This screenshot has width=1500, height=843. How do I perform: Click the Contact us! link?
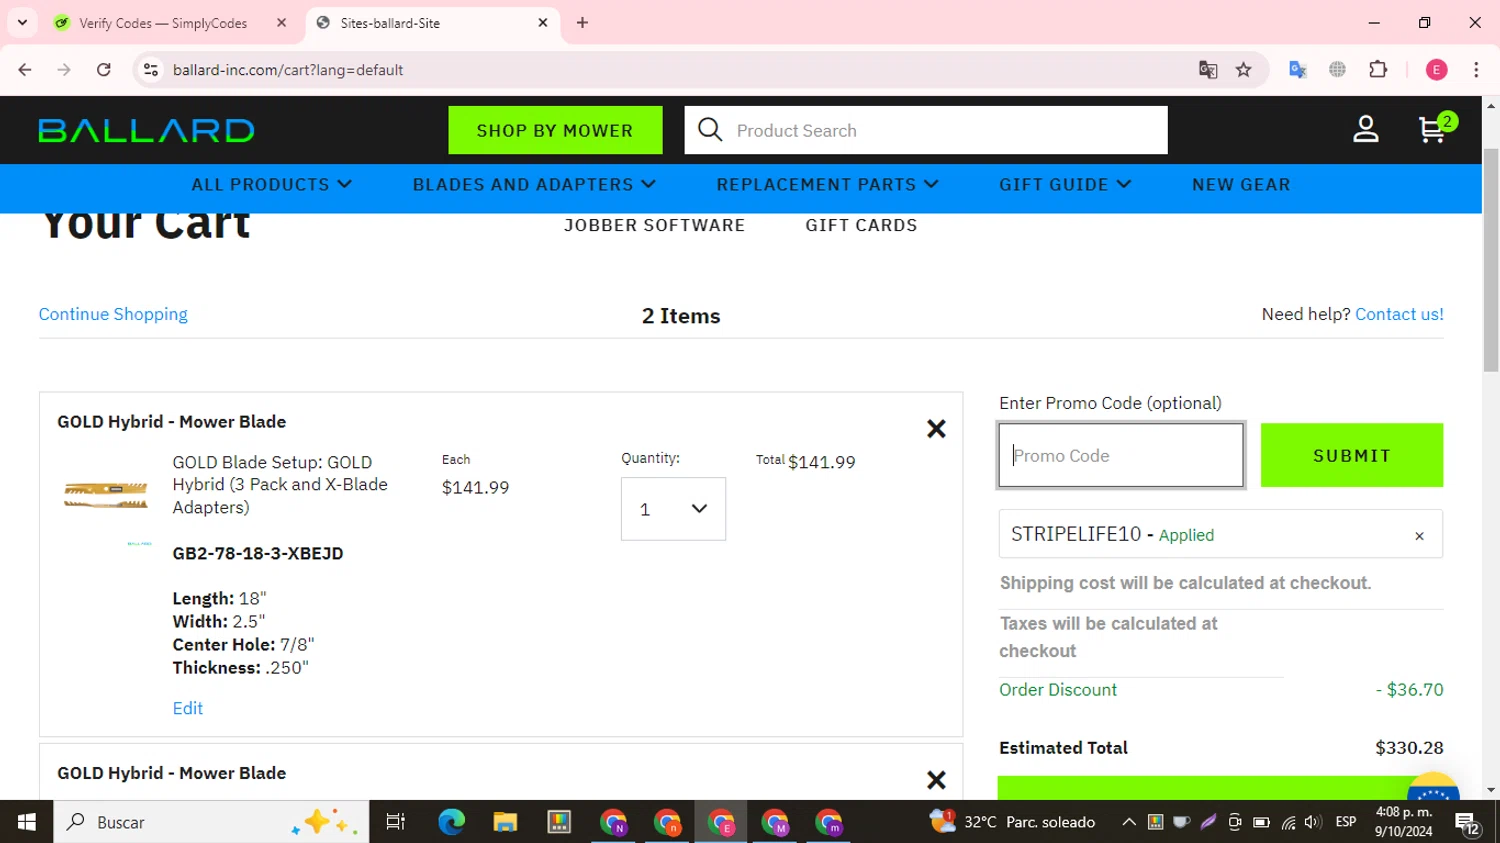1399,314
